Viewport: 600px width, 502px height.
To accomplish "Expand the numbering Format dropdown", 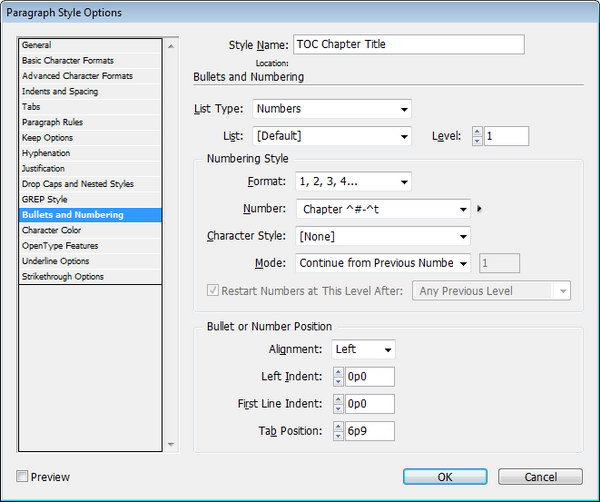I will (353, 181).
